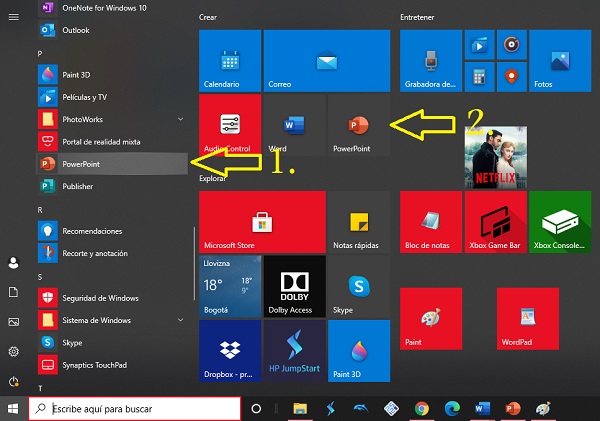Open the user account icon

(14, 263)
